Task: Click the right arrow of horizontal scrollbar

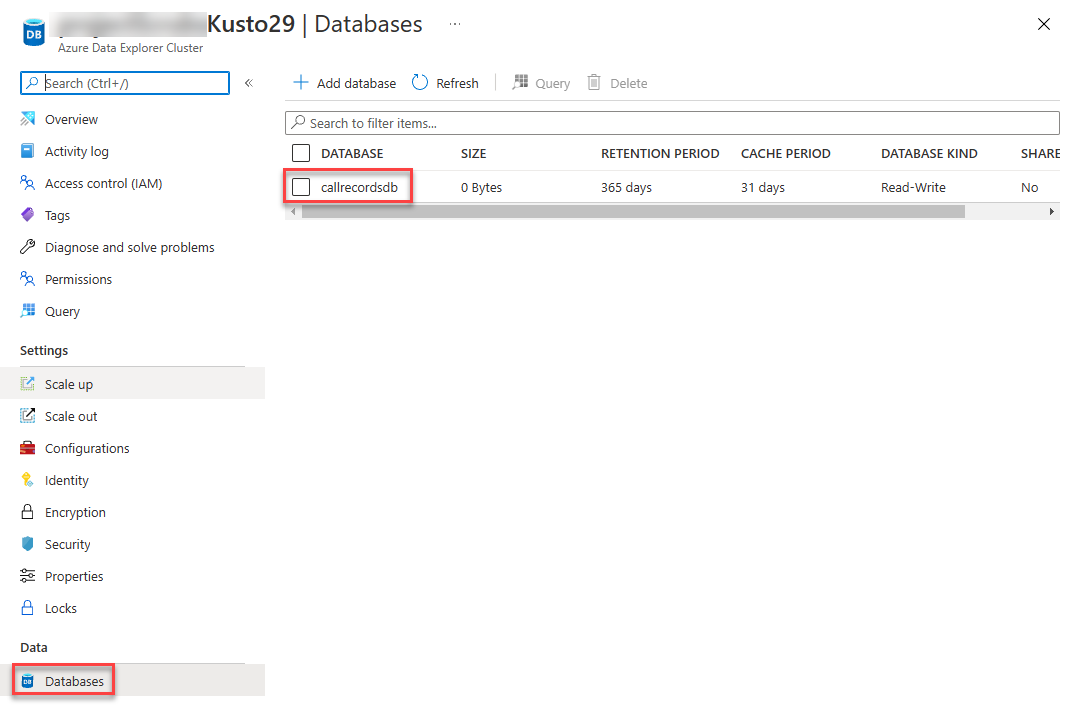Action: pos(1051,212)
